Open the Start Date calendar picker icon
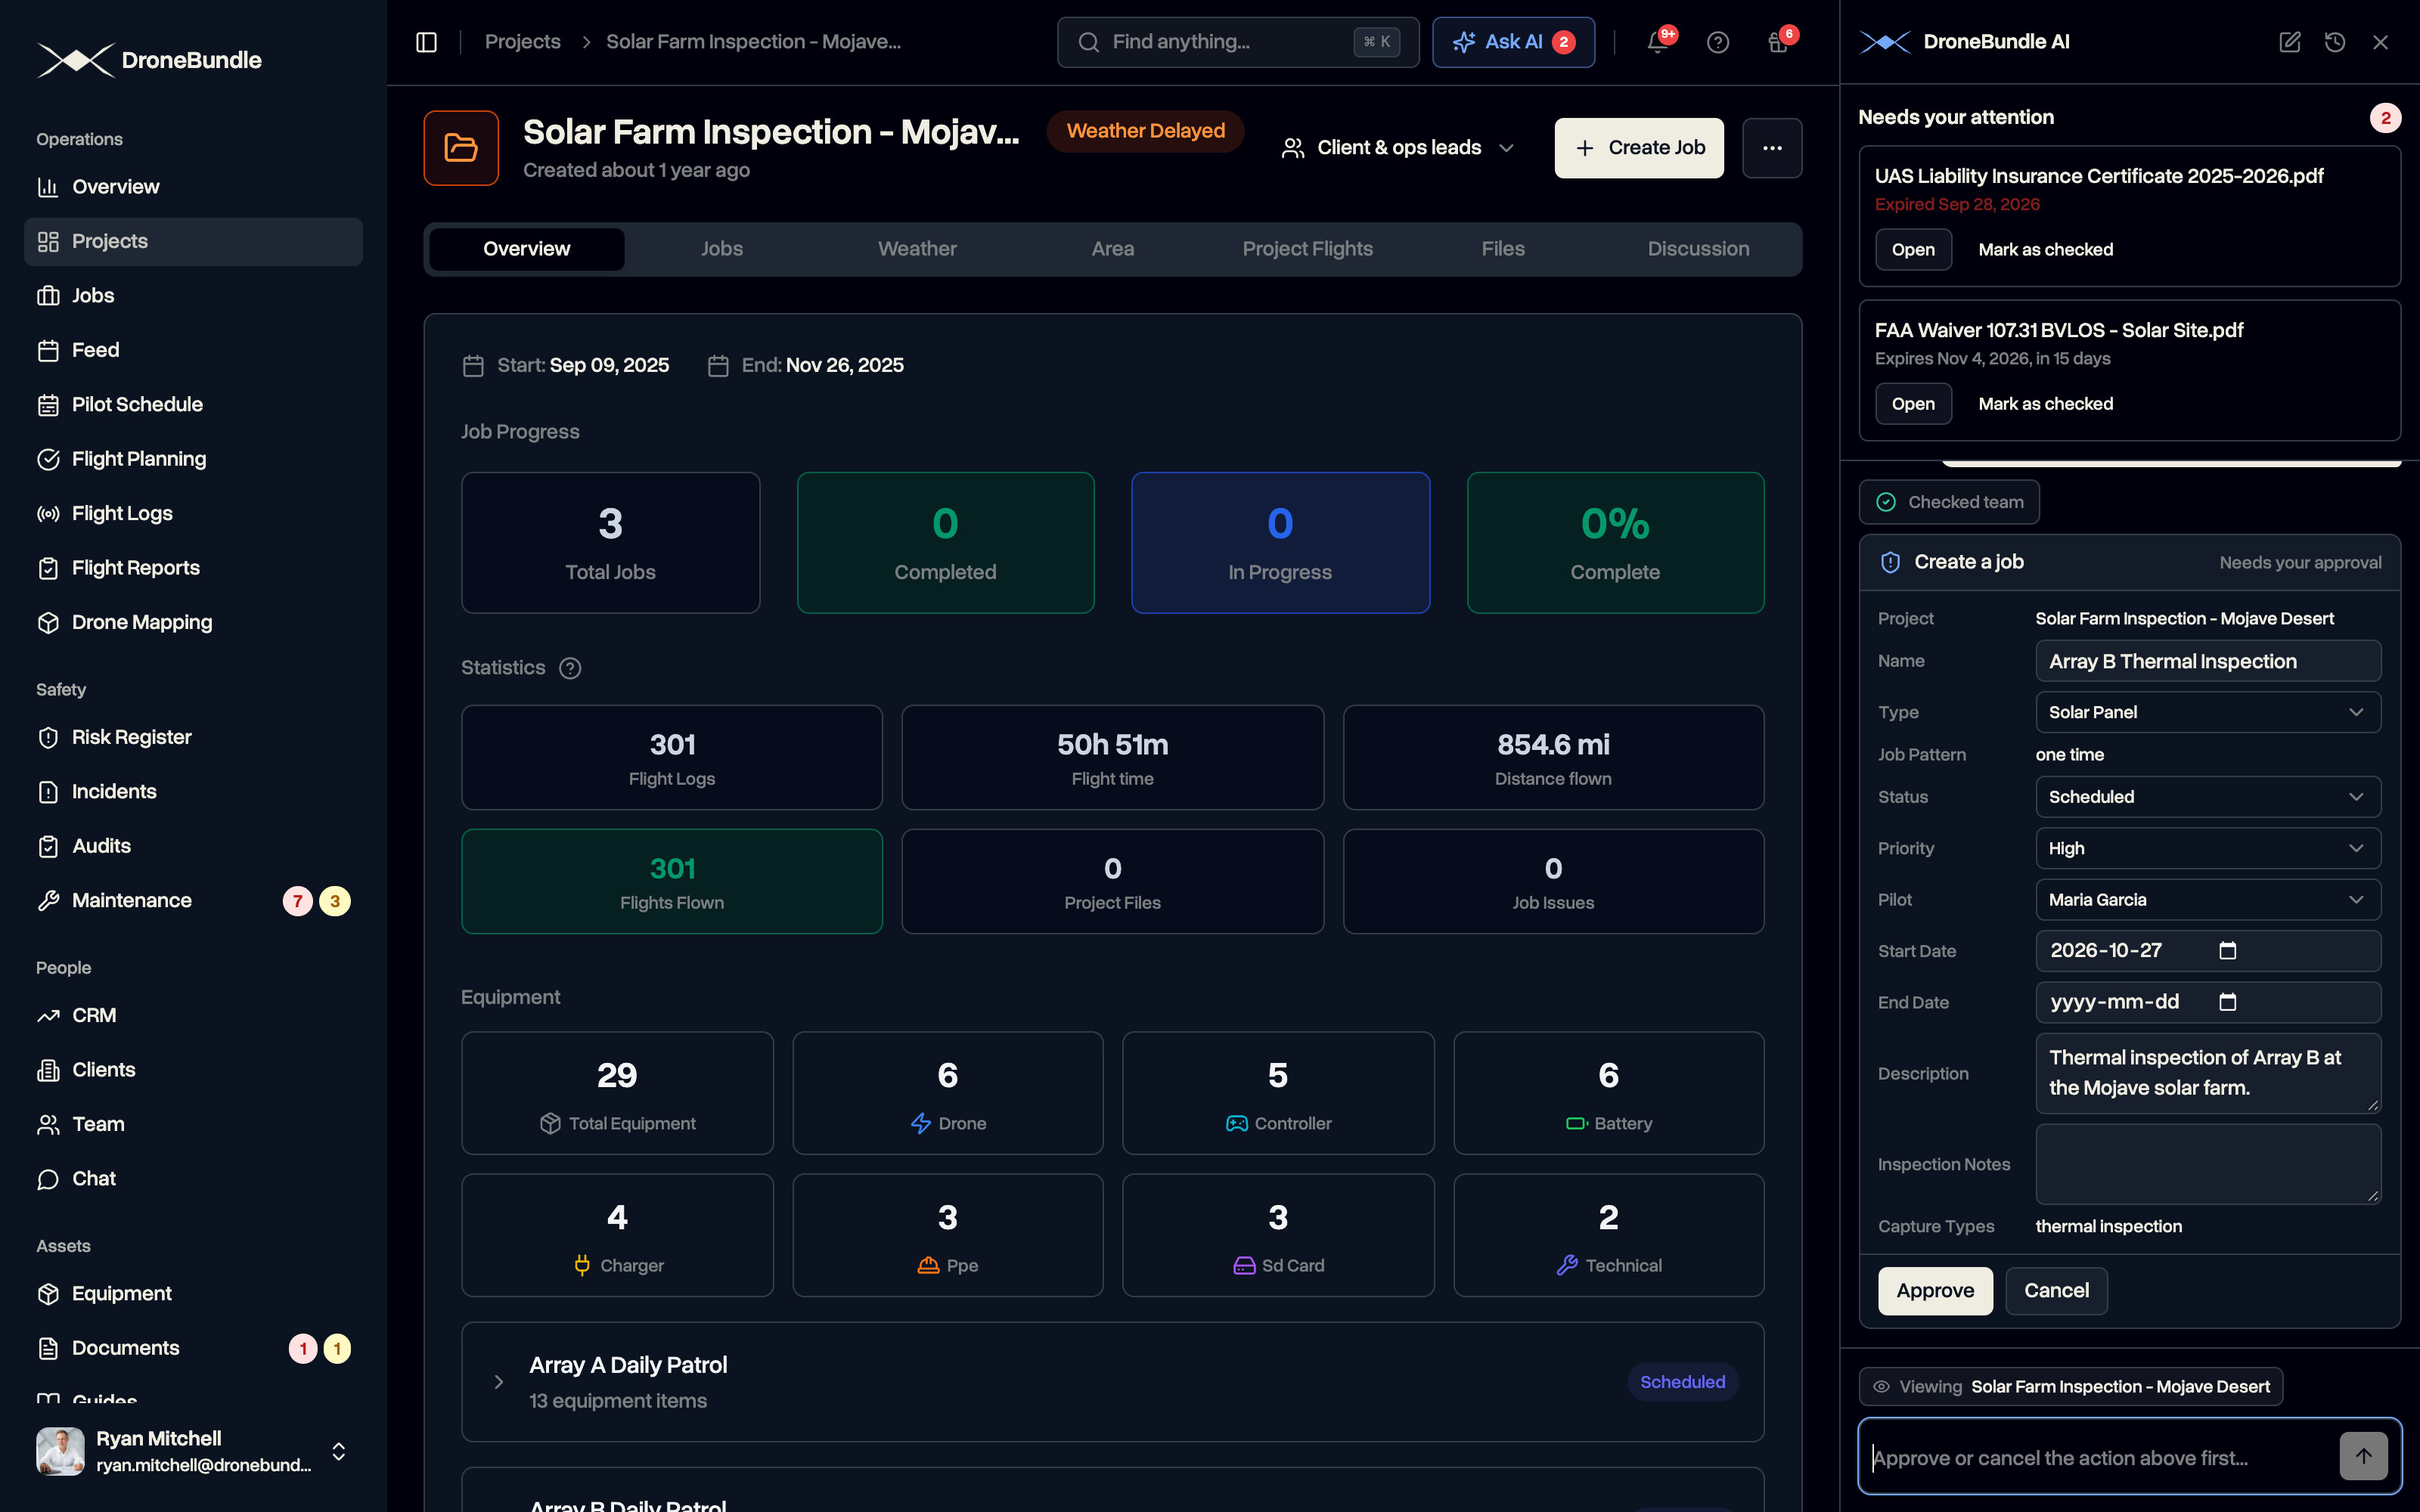2420x1512 pixels. click(2227, 951)
